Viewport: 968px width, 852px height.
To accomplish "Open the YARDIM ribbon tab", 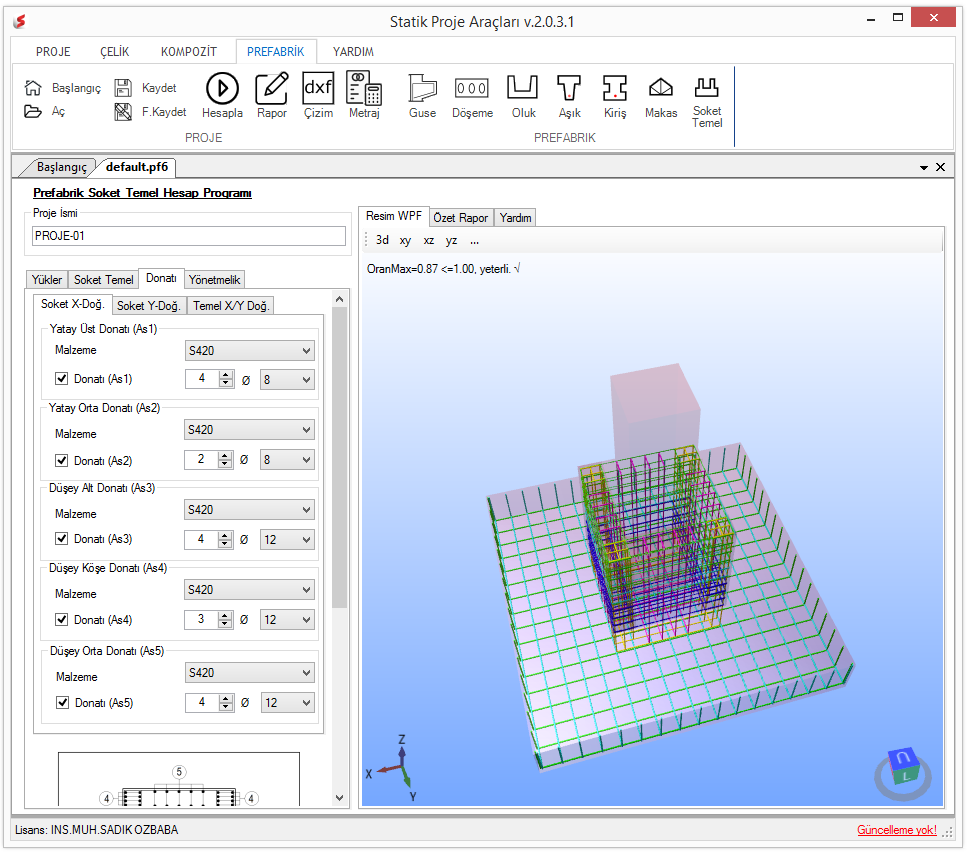I will point(353,52).
